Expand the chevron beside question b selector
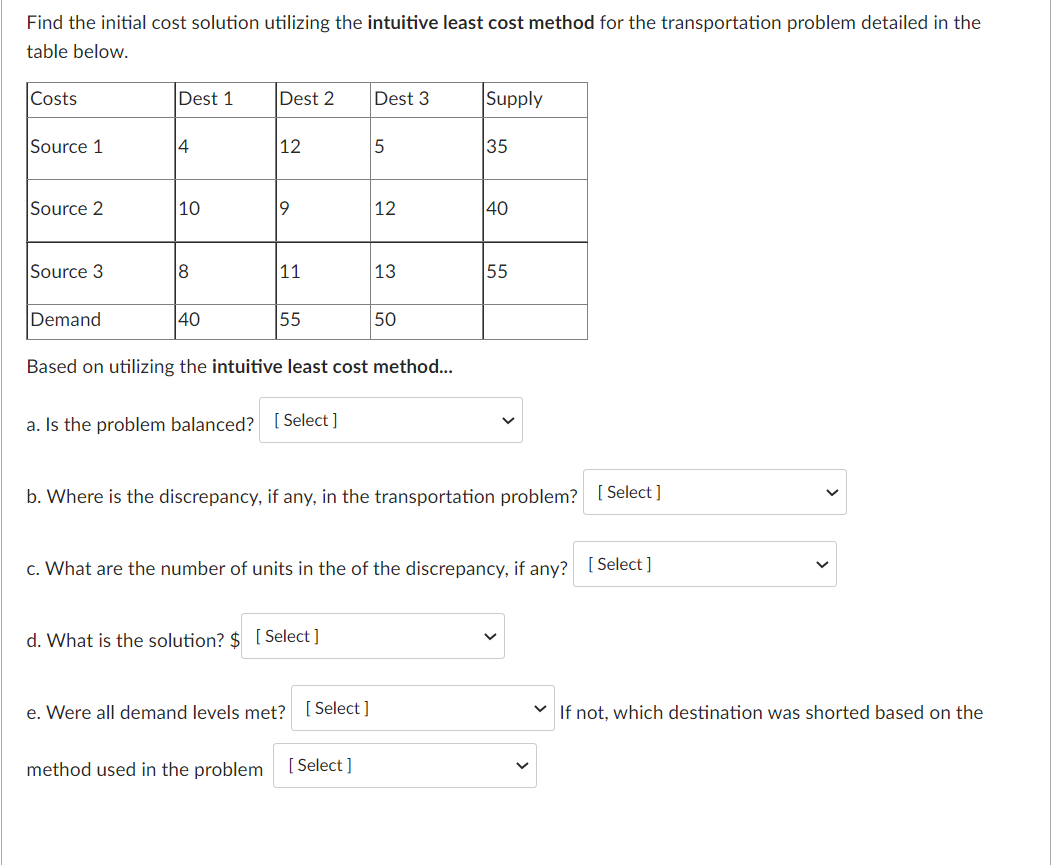Image resolution: width=1062 pixels, height=865 pixels. 833,492
